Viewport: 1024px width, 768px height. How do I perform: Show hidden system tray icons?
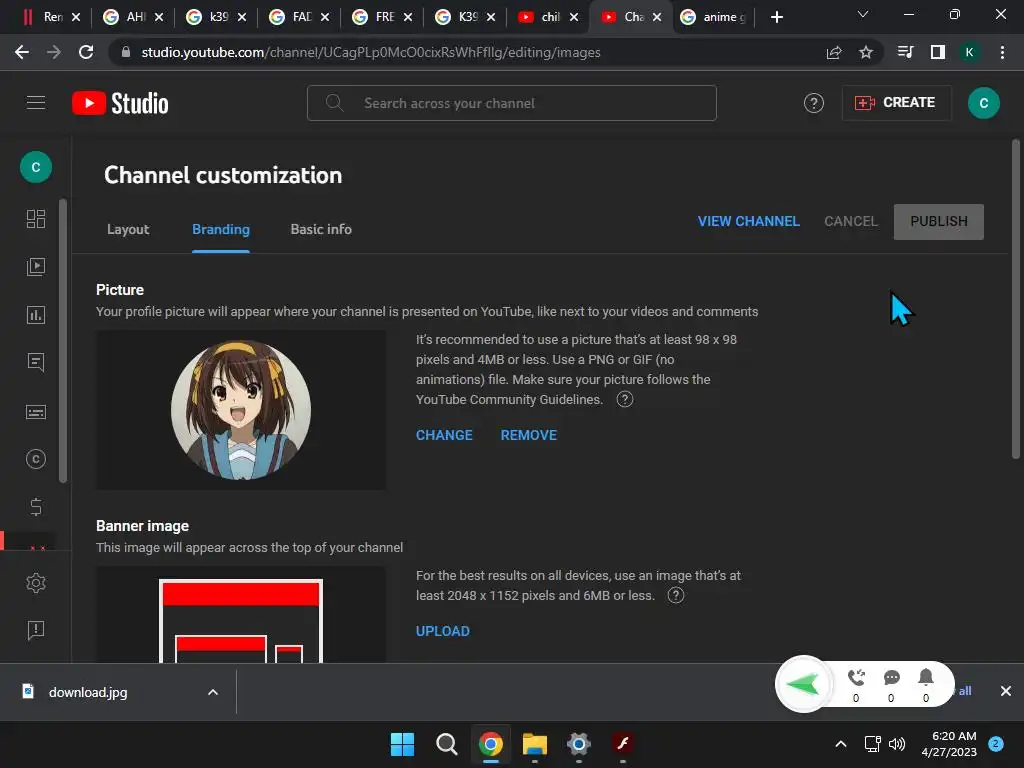(x=841, y=744)
